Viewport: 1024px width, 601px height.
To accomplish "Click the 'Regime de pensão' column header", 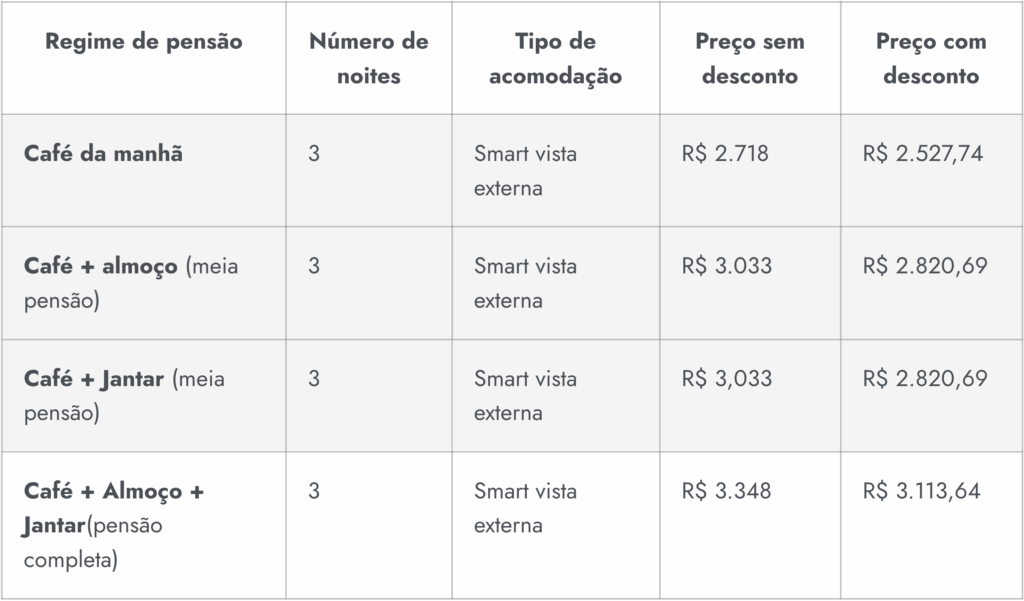I will click(x=144, y=42).
